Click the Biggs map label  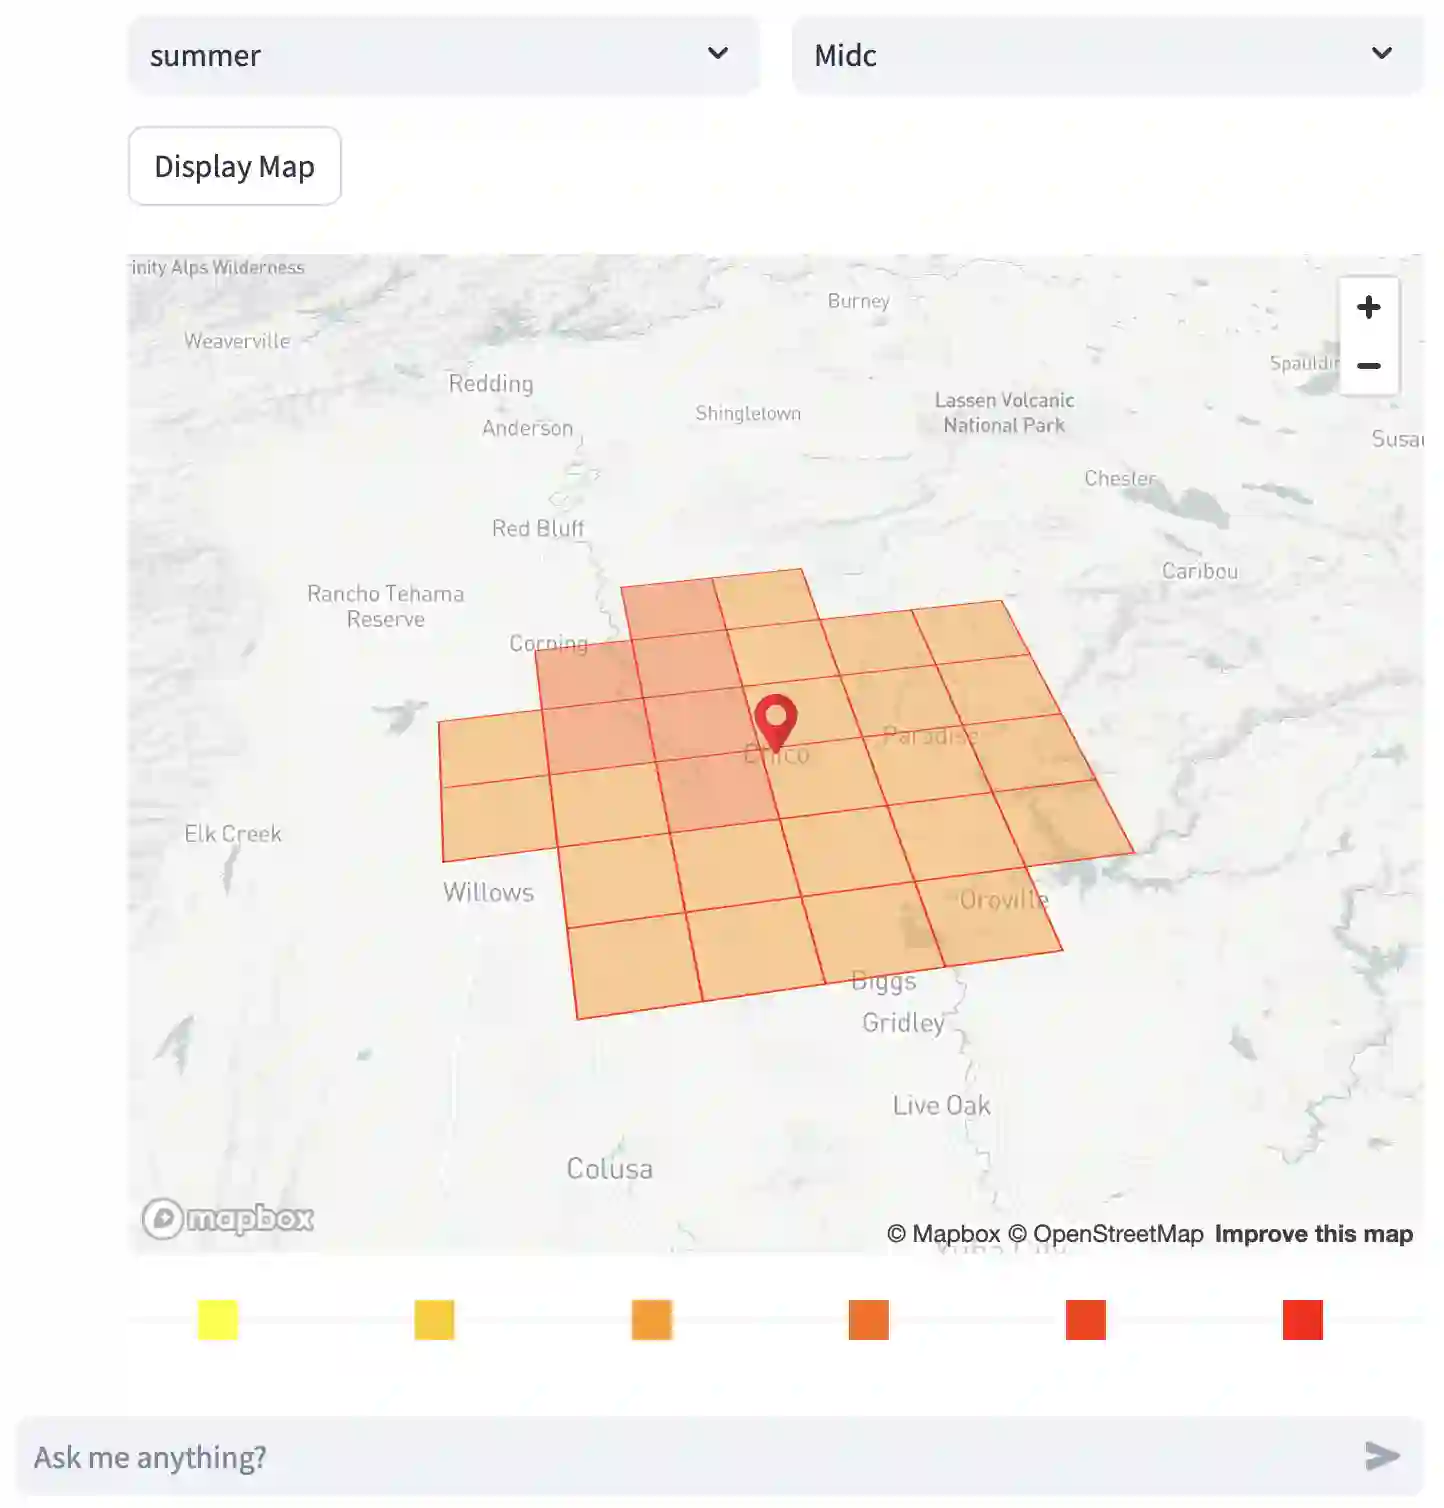(x=884, y=982)
